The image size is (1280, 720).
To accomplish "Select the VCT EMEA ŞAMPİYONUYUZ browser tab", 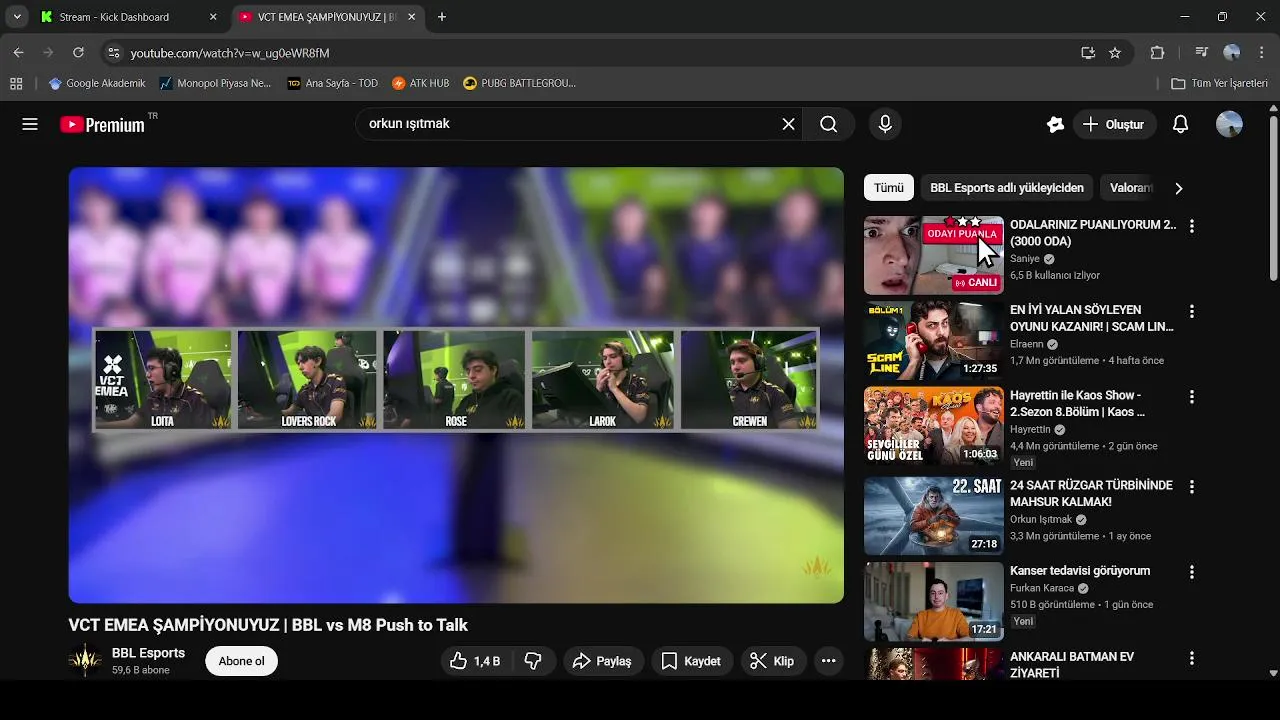I will 326,17.
